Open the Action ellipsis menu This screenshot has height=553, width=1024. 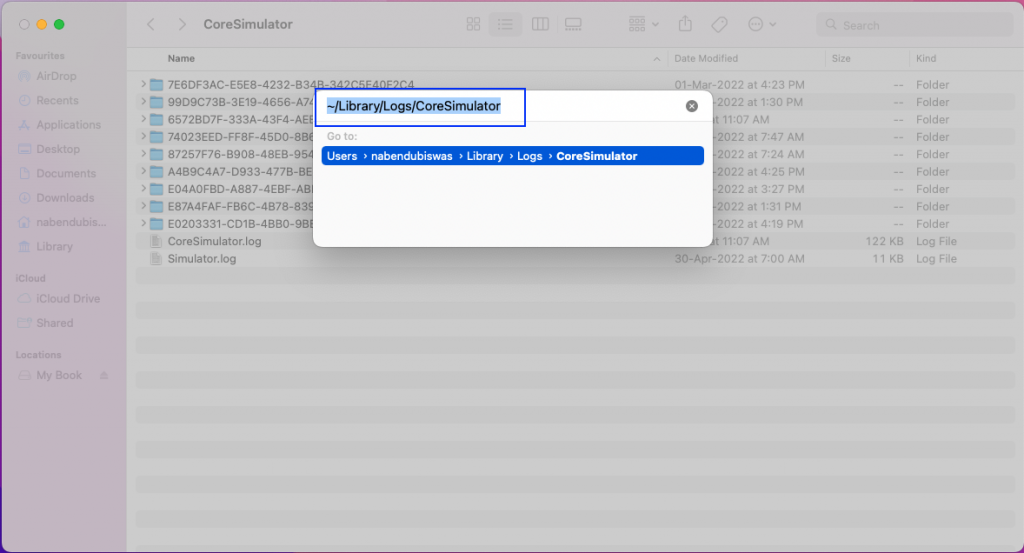761,25
